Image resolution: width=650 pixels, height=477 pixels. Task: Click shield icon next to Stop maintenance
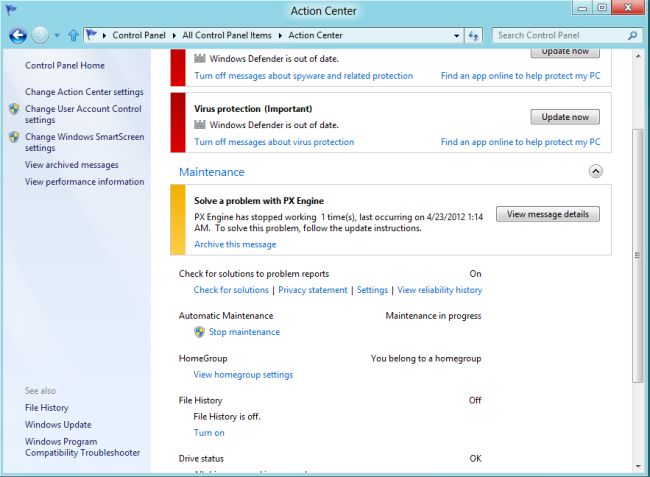(199, 332)
